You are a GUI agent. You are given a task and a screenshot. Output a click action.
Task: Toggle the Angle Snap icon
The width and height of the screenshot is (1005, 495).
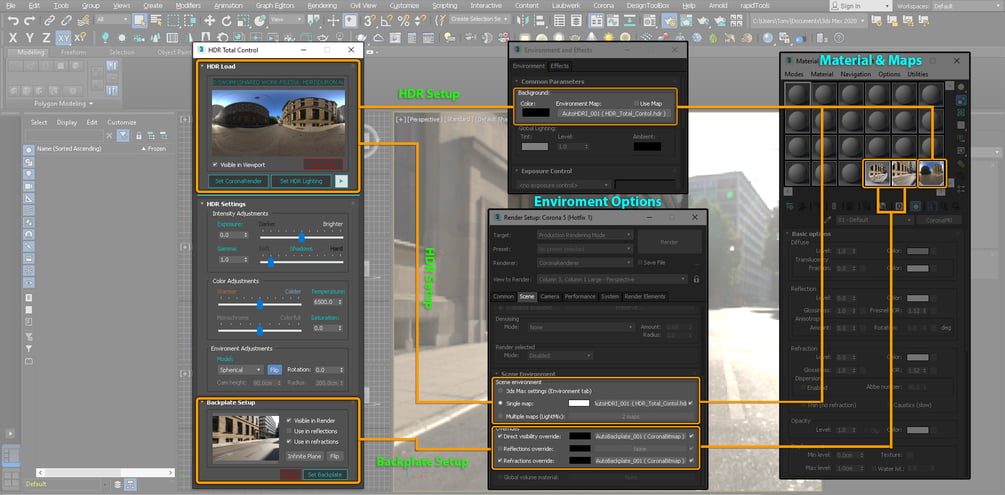pos(387,21)
